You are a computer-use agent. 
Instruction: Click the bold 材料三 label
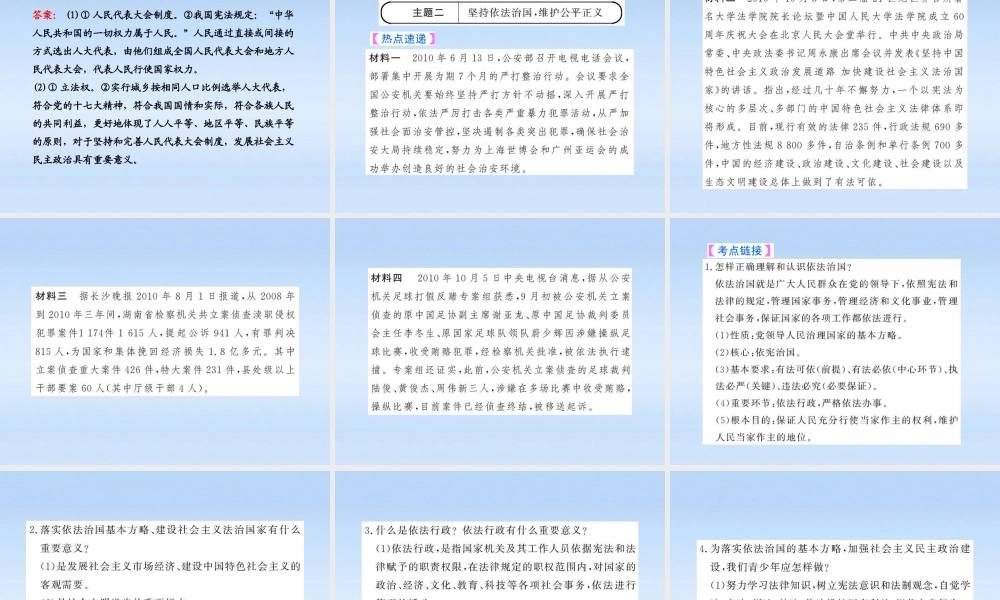[51, 296]
